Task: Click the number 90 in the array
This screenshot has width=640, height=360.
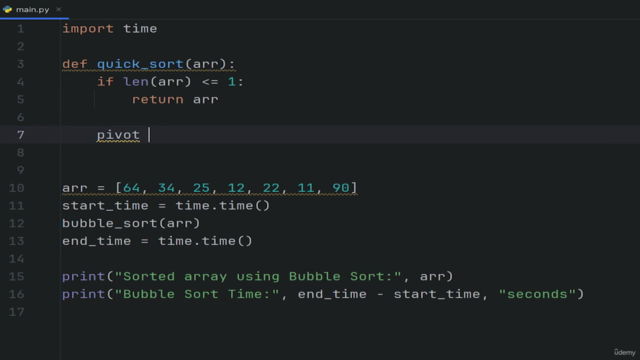Action: pos(340,188)
